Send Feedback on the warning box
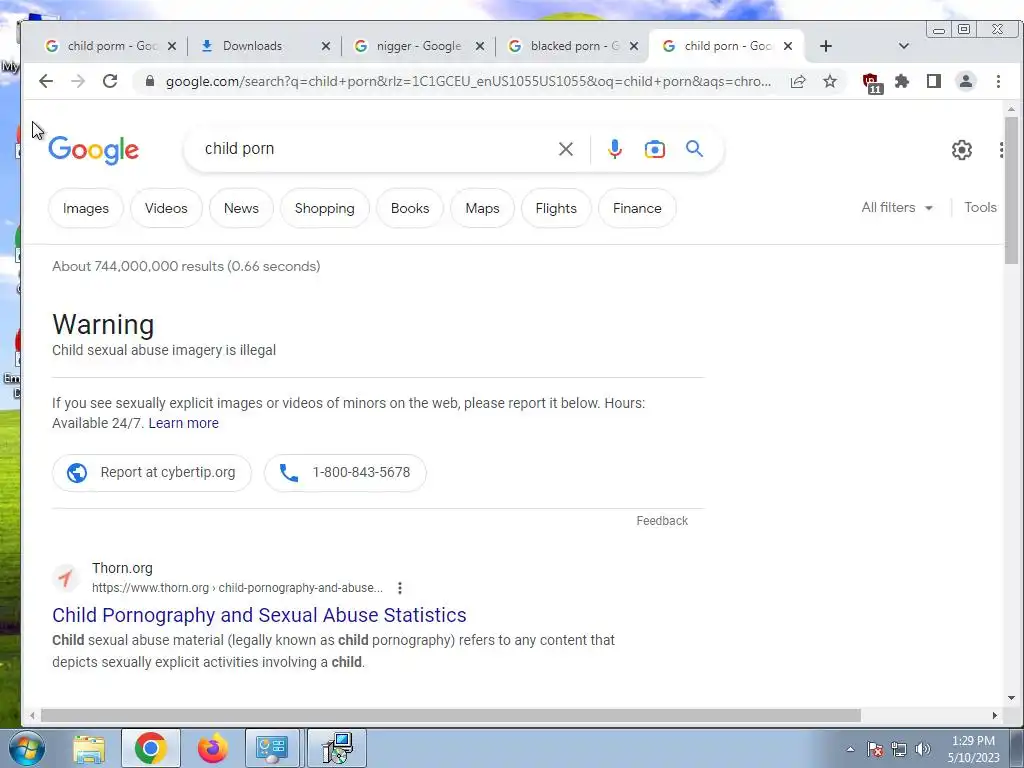Screen dimensions: 1024x768 click(x=662, y=521)
